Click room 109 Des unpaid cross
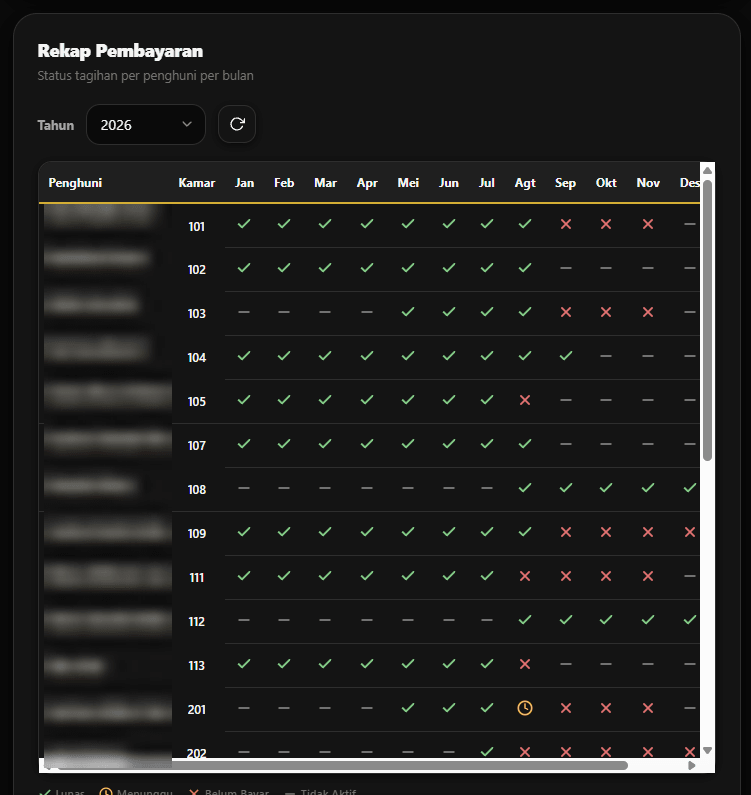Image resolution: width=751 pixels, height=795 pixels. tap(690, 532)
